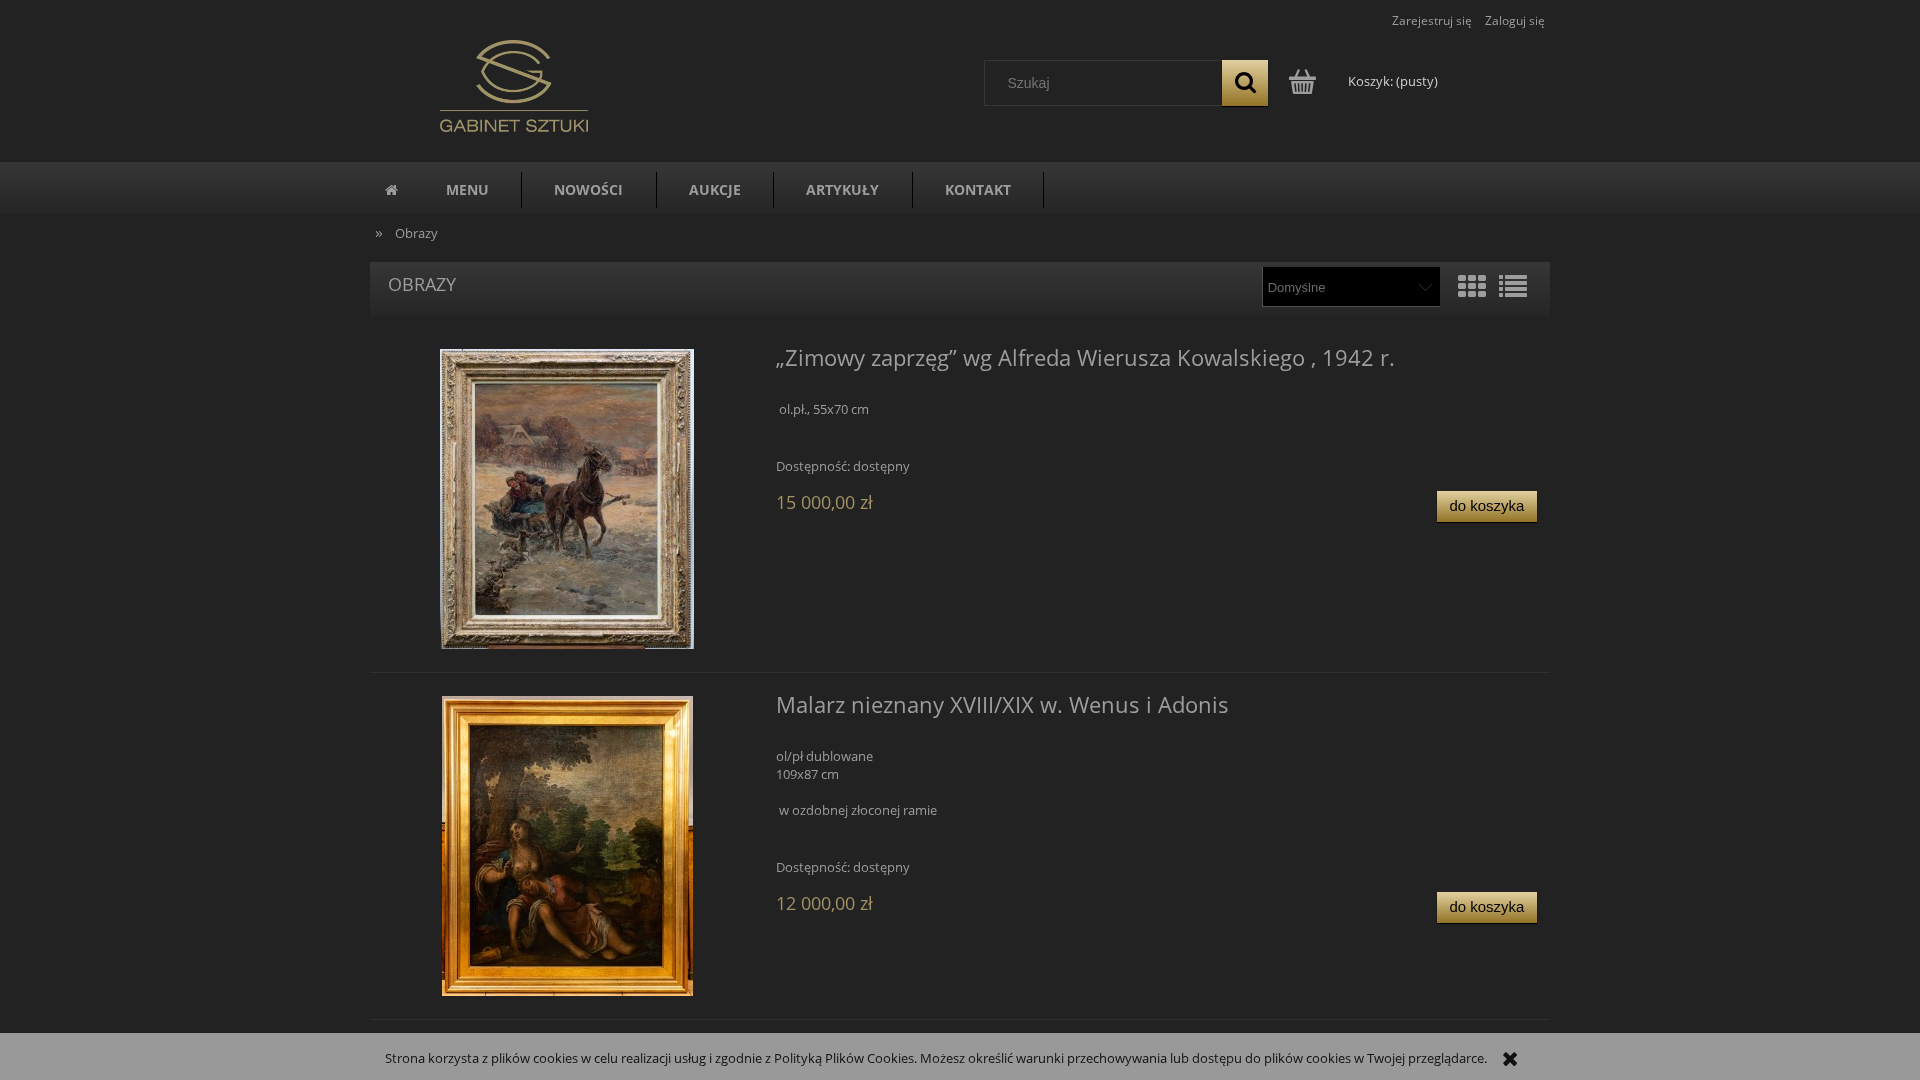This screenshot has width=1920, height=1080.
Task: Open Malarz nieznany Wenus i Adonis title
Action: point(1002,704)
